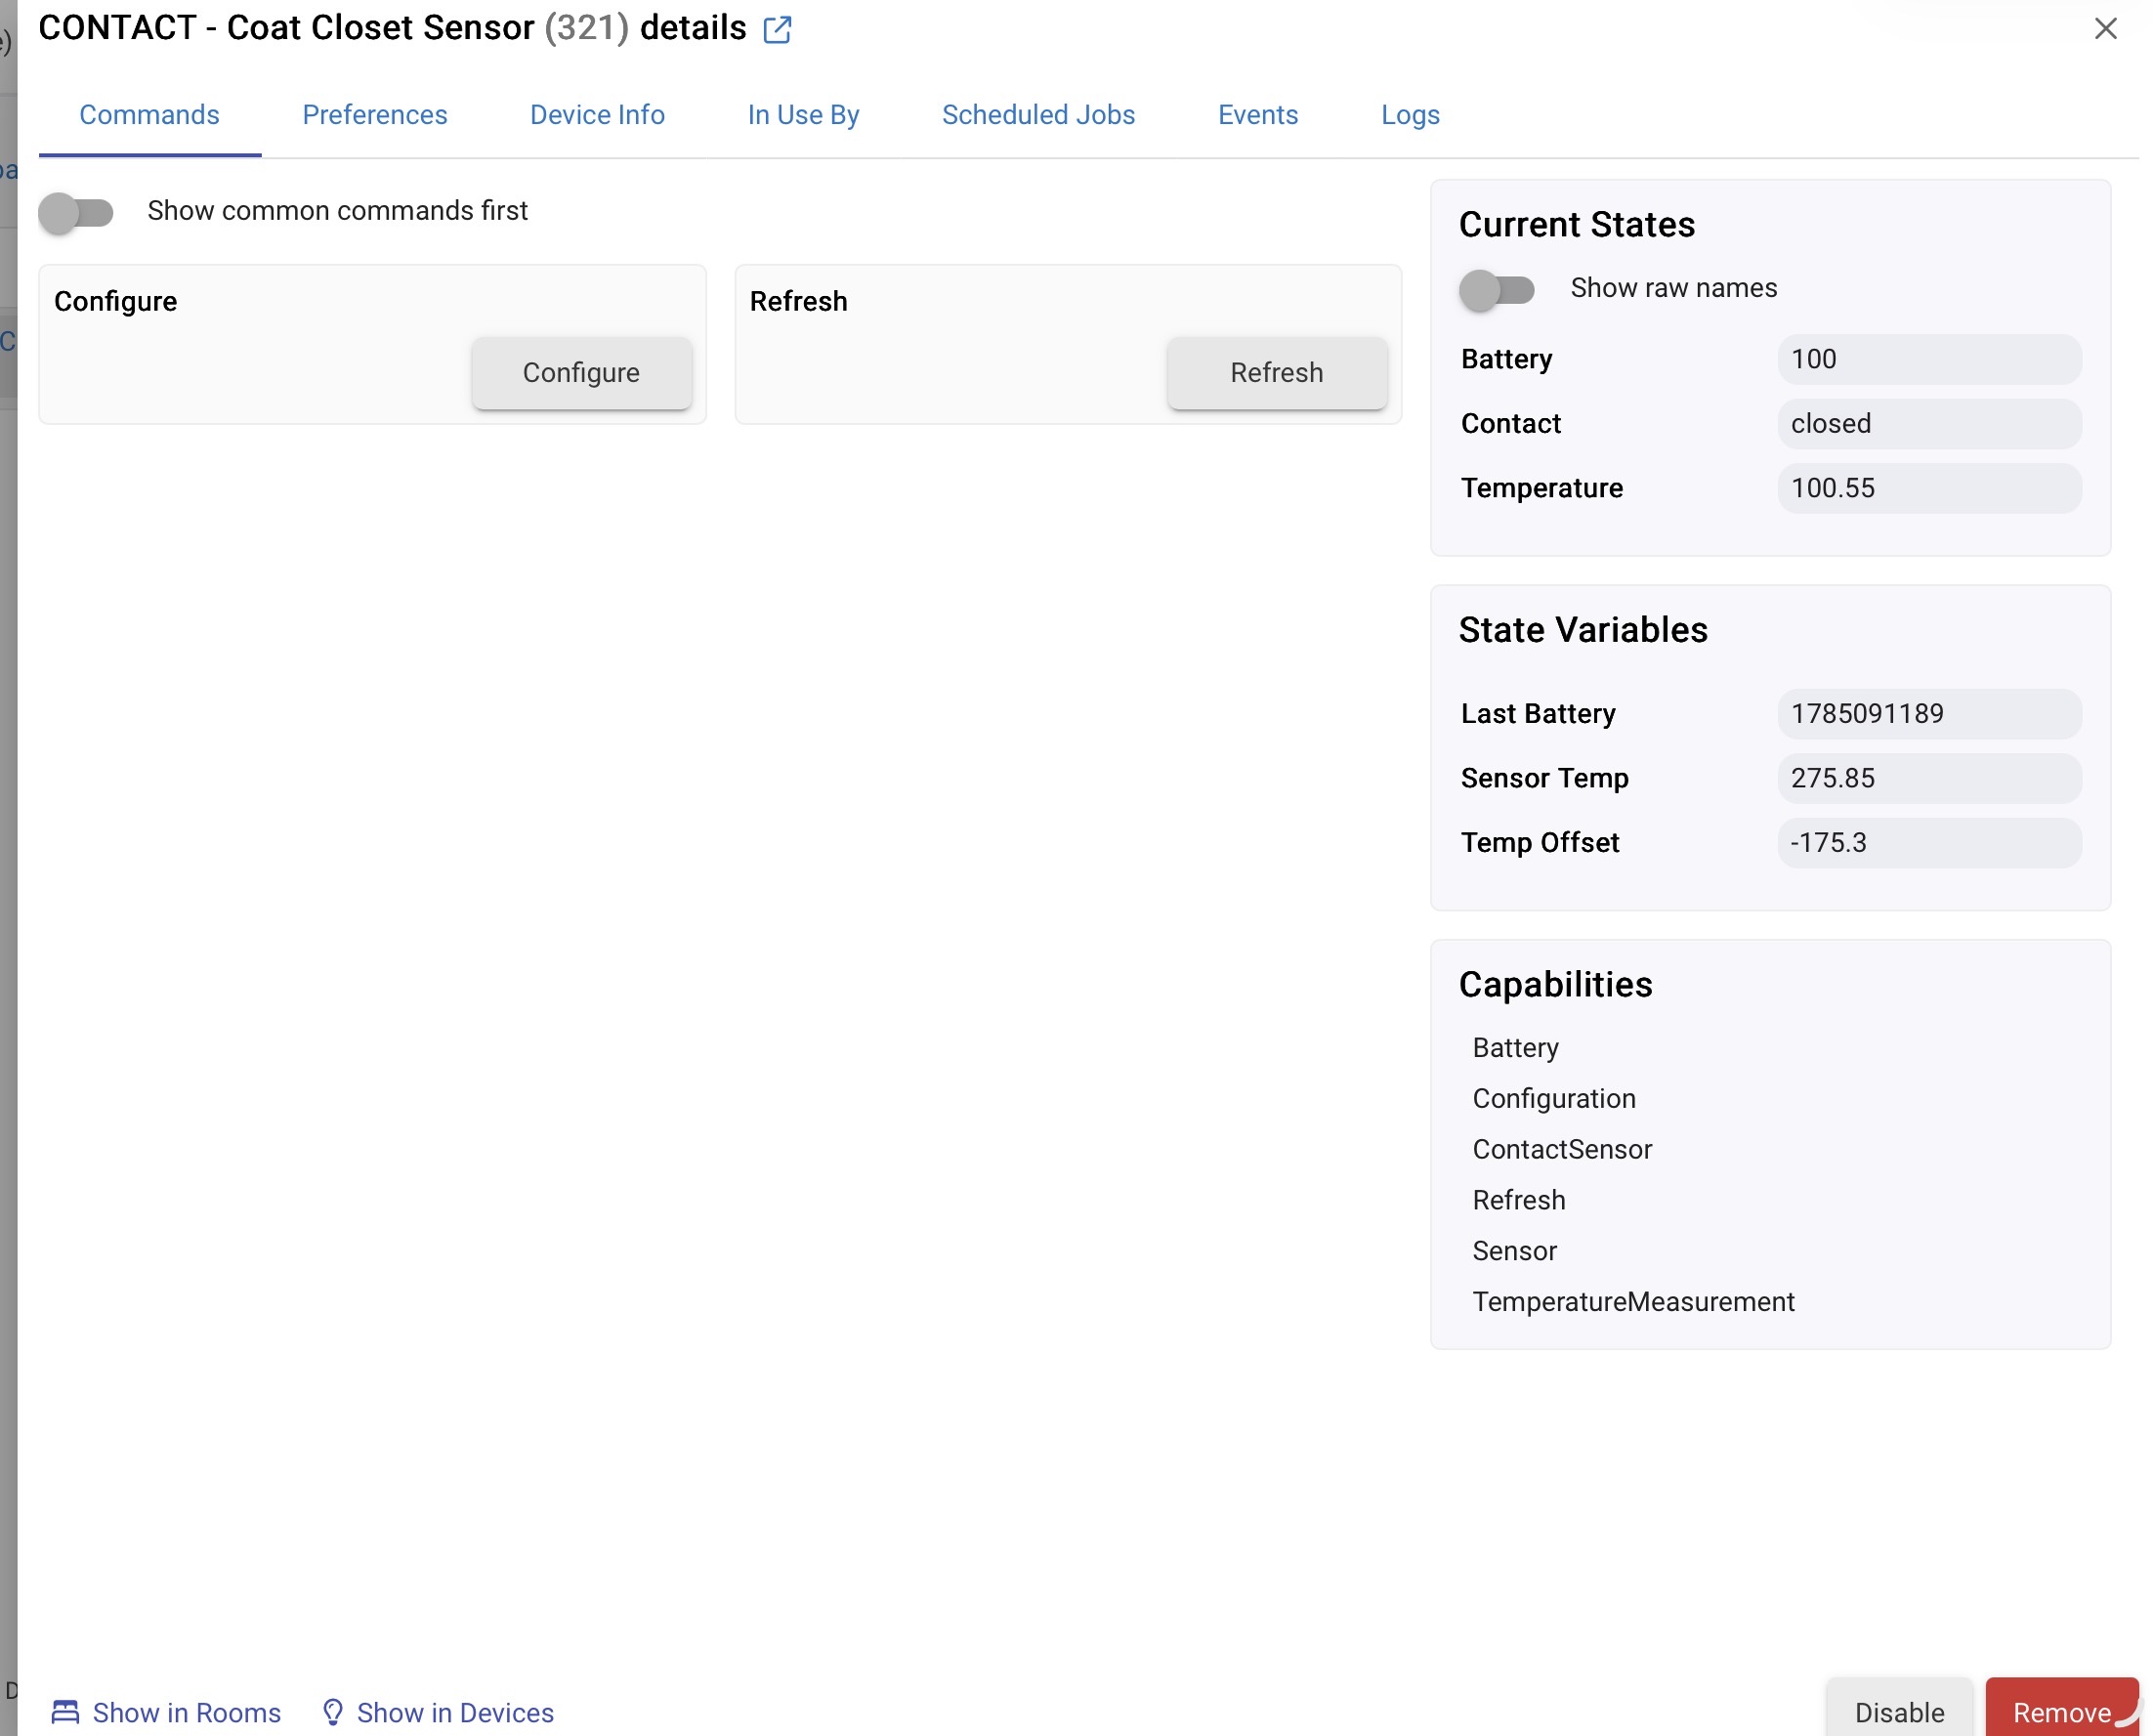
Task: Open the Events tab
Action: click(1257, 115)
